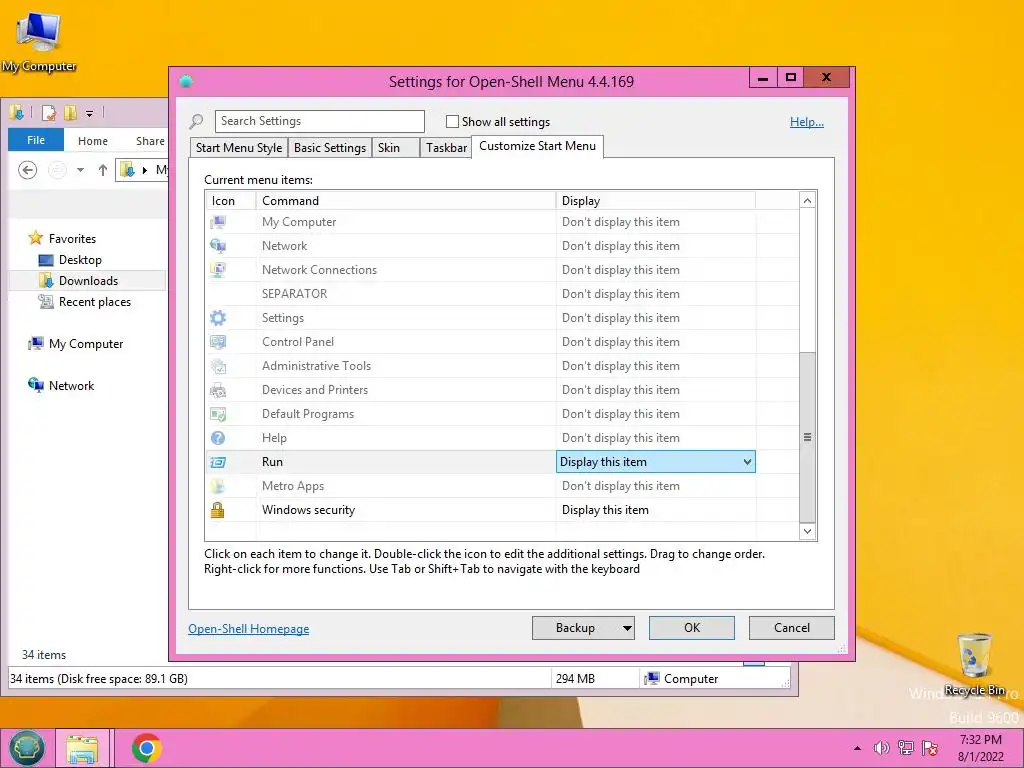The height and width of the screenshot is (768, 1024).
Task: Open the Open-Shell Start button on taskbar
Action: (x=27, y=748)
